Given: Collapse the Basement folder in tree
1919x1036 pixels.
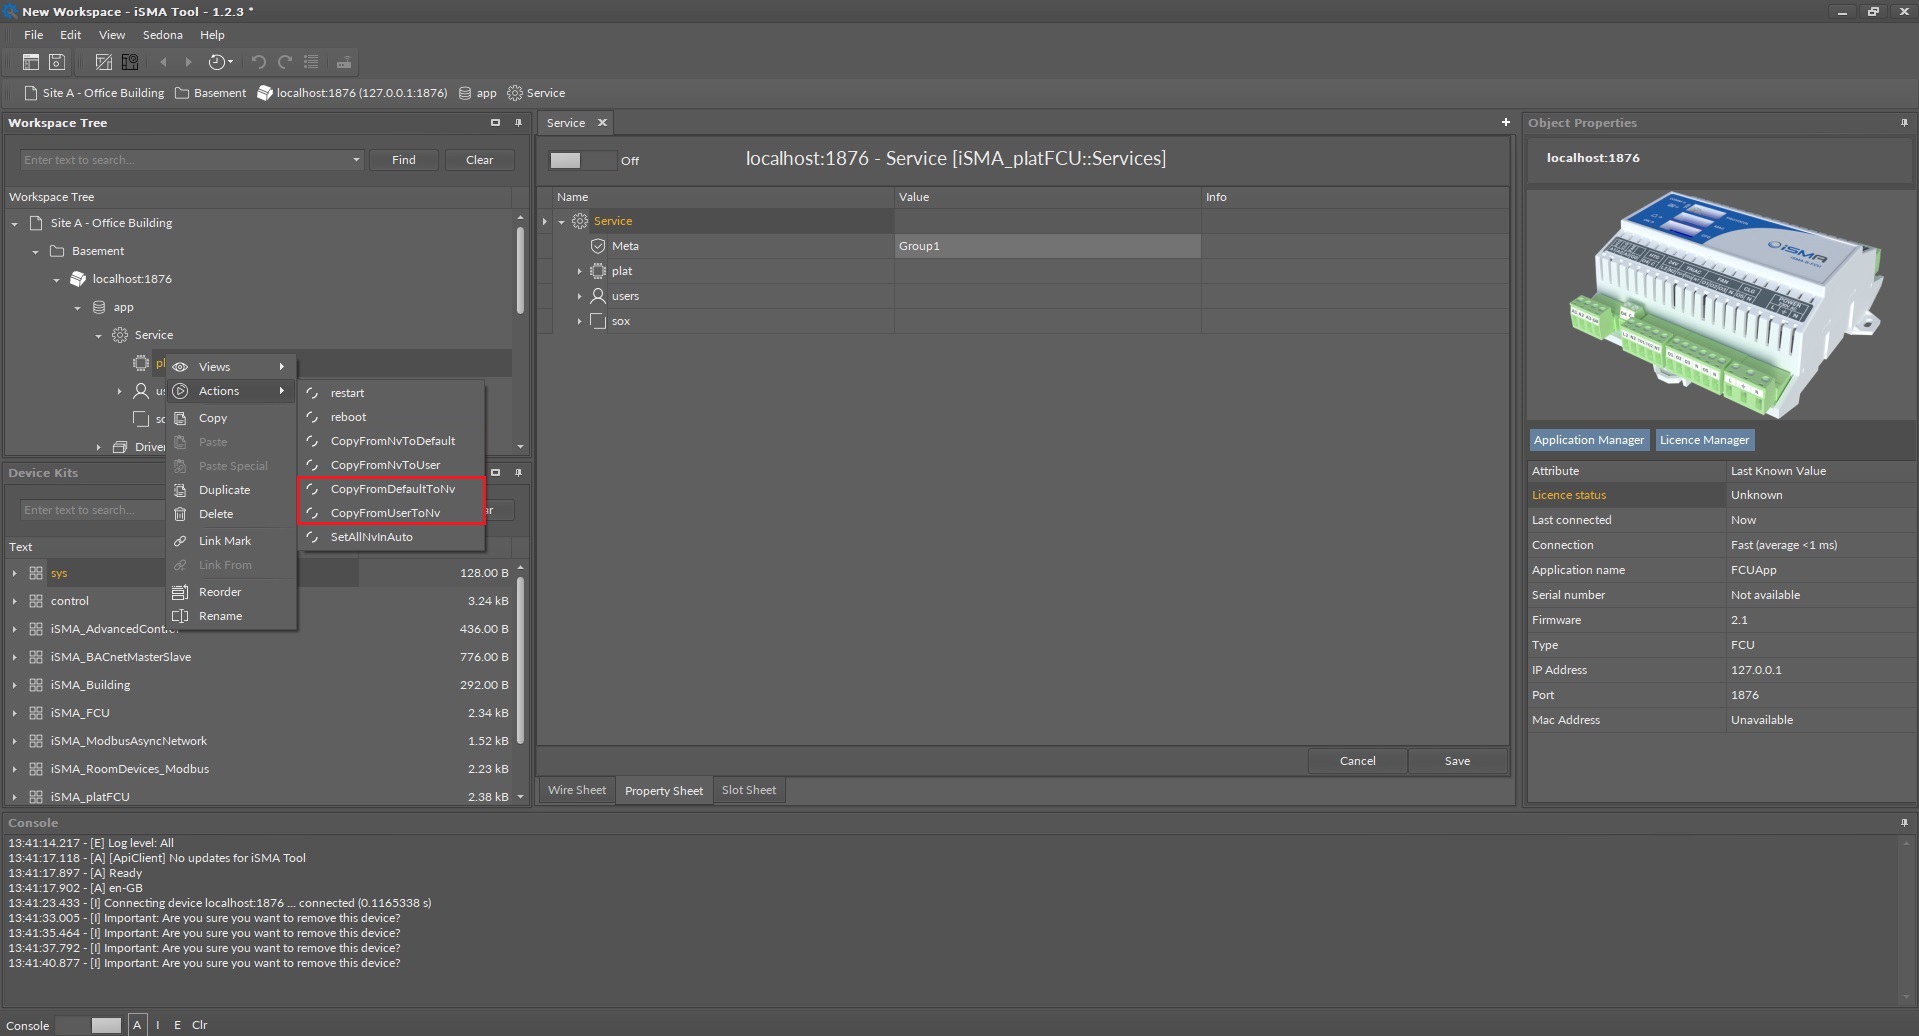Looking at the screenshot, I should tap(36, 251).
